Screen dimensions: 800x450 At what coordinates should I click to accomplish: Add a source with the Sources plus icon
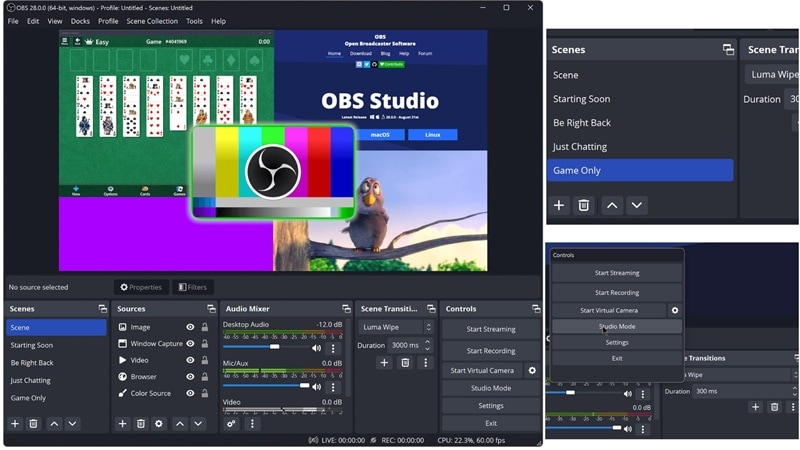point(122,423)
